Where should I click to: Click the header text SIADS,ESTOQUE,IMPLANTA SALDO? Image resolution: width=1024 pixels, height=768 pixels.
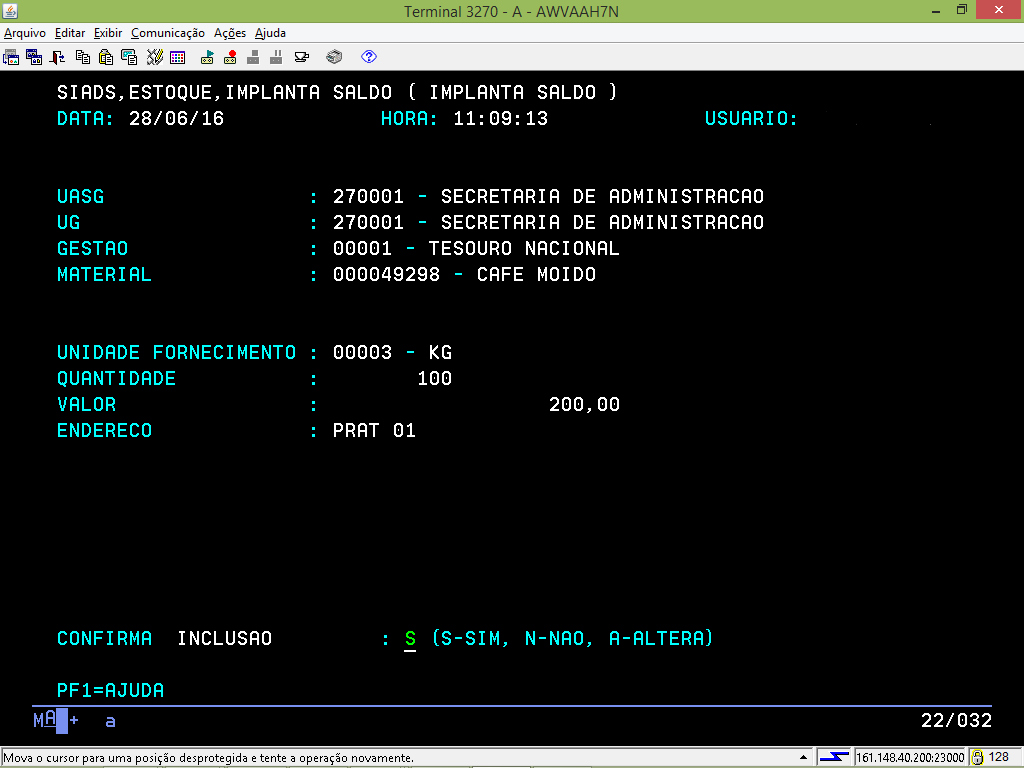(x=225, y=93)
